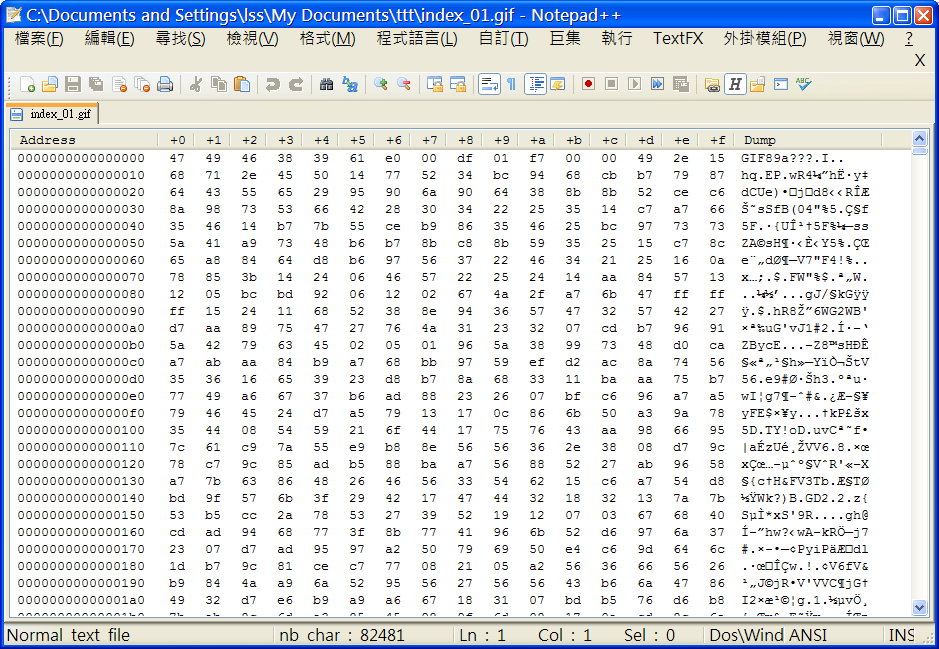Screen dimensions: 939x649
Task: Click the Close document icon
Action: [x=119, y=84]
